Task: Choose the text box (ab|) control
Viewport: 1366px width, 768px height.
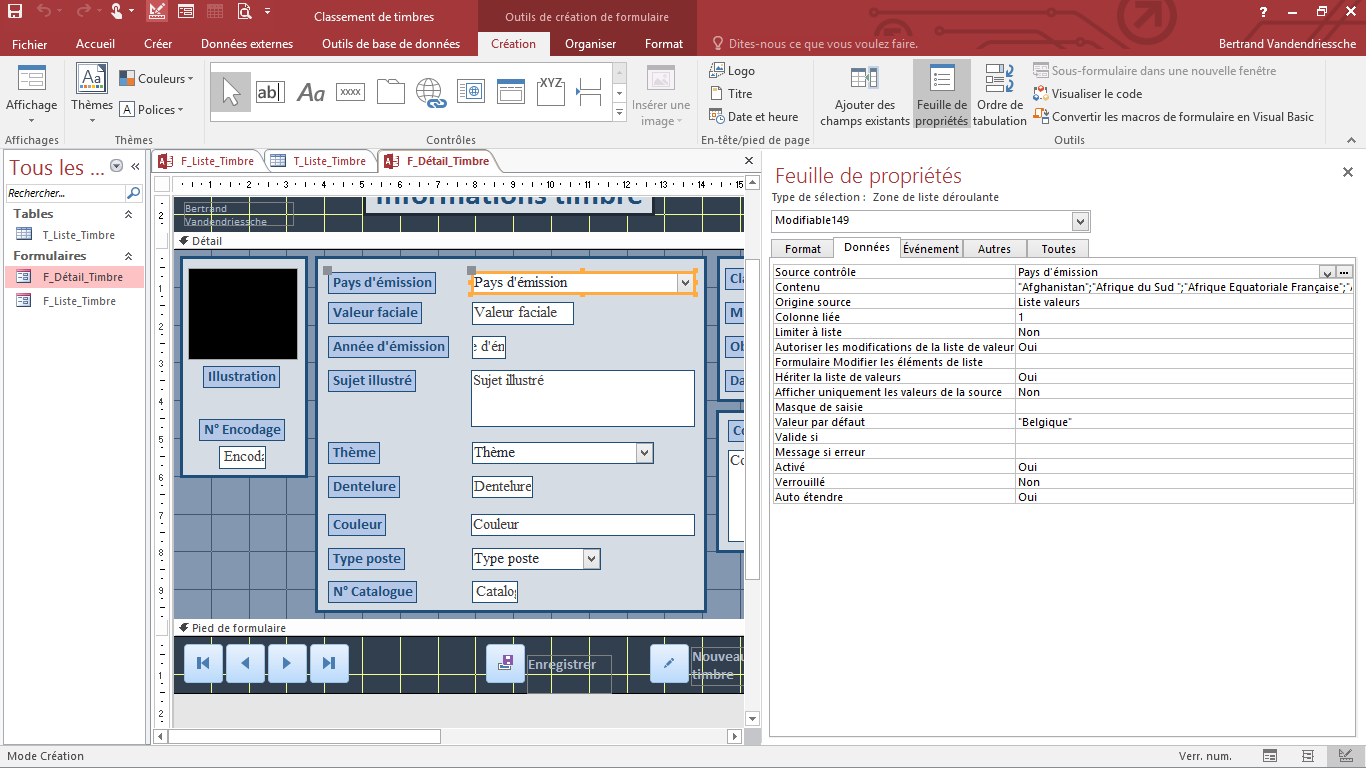Action: [270, 92]
